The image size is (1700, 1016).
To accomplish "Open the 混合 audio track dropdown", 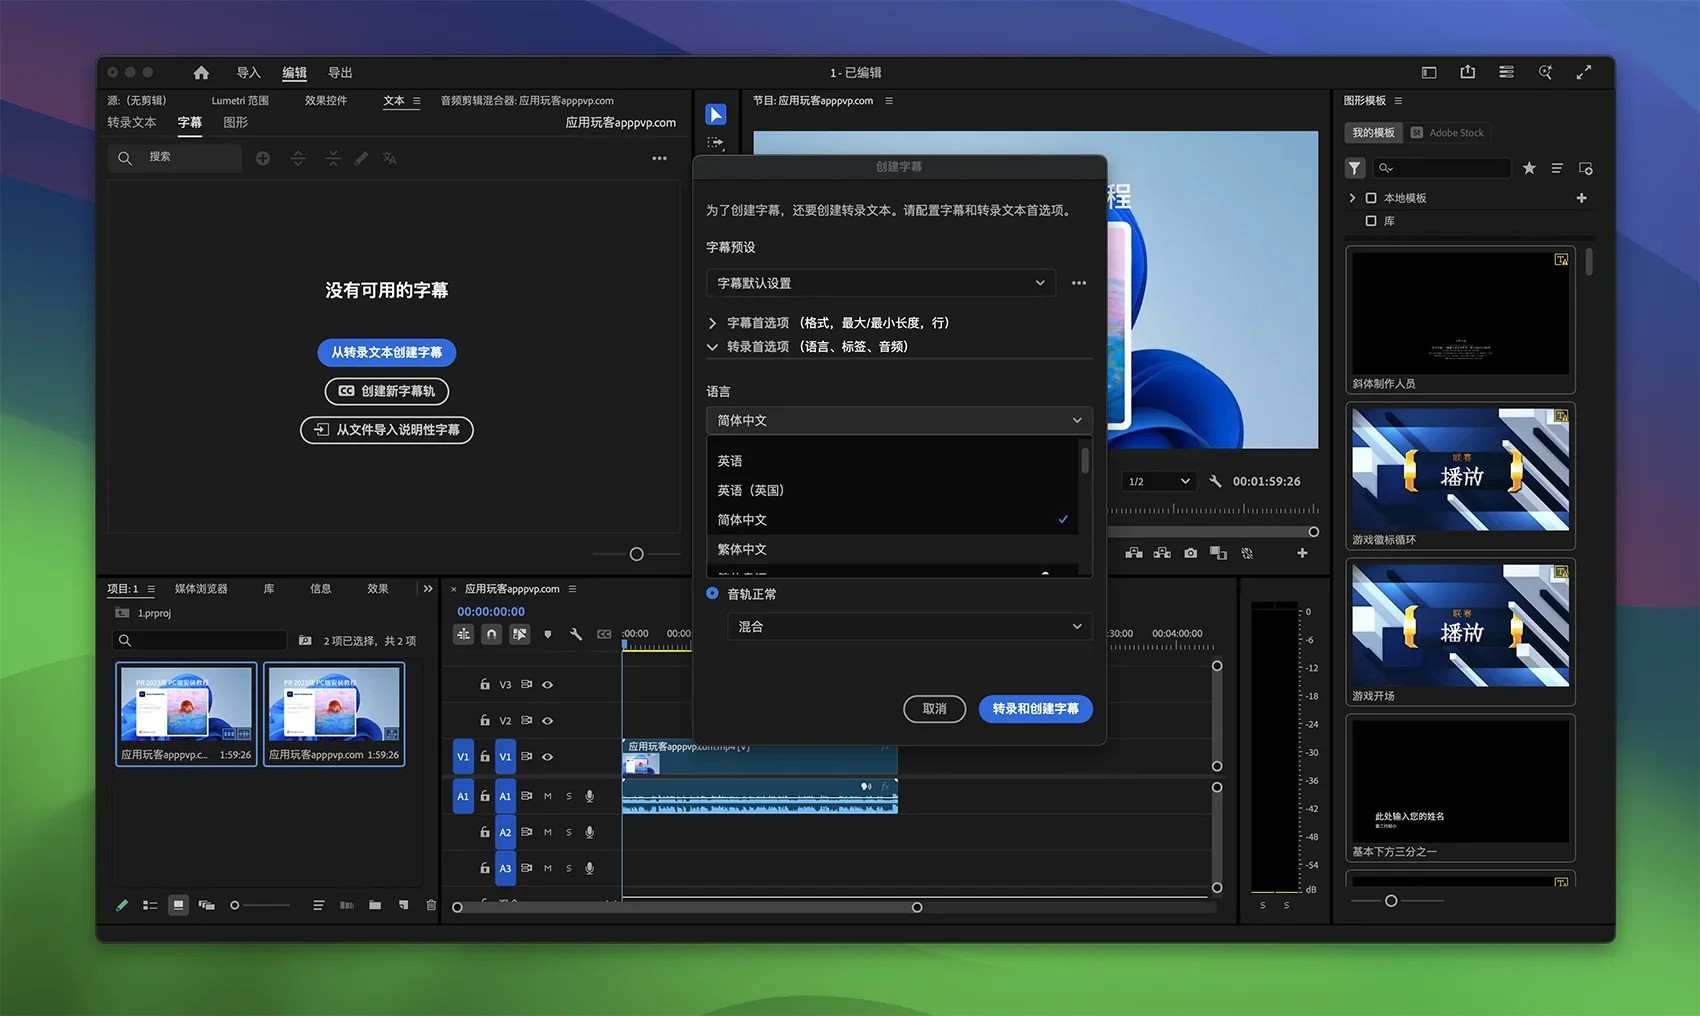I will [x=909, y=626].
